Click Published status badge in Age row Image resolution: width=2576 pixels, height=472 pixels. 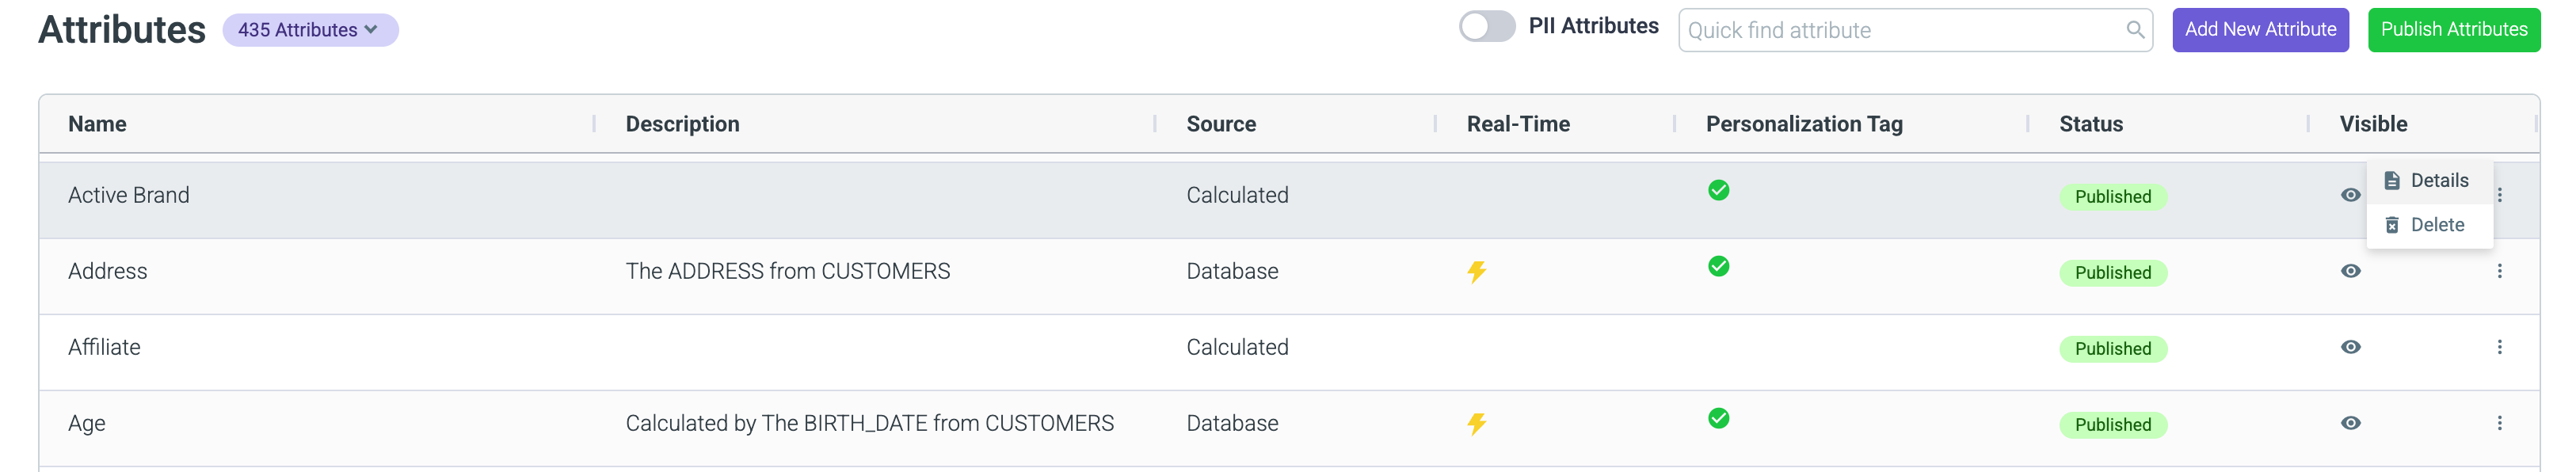pos(2112,425)
